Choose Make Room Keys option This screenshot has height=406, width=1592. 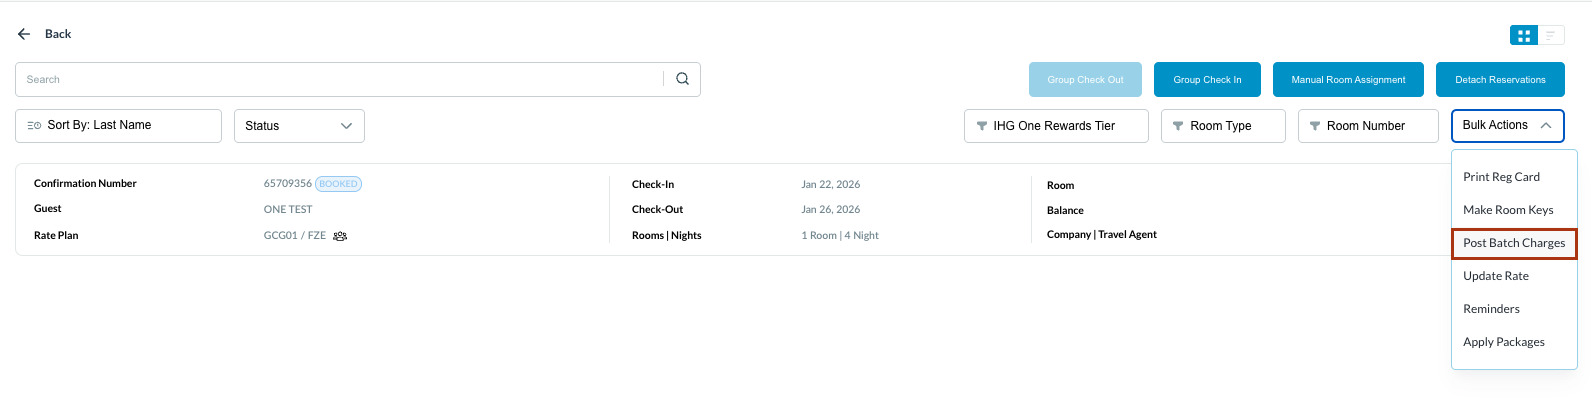[1508, 210]
